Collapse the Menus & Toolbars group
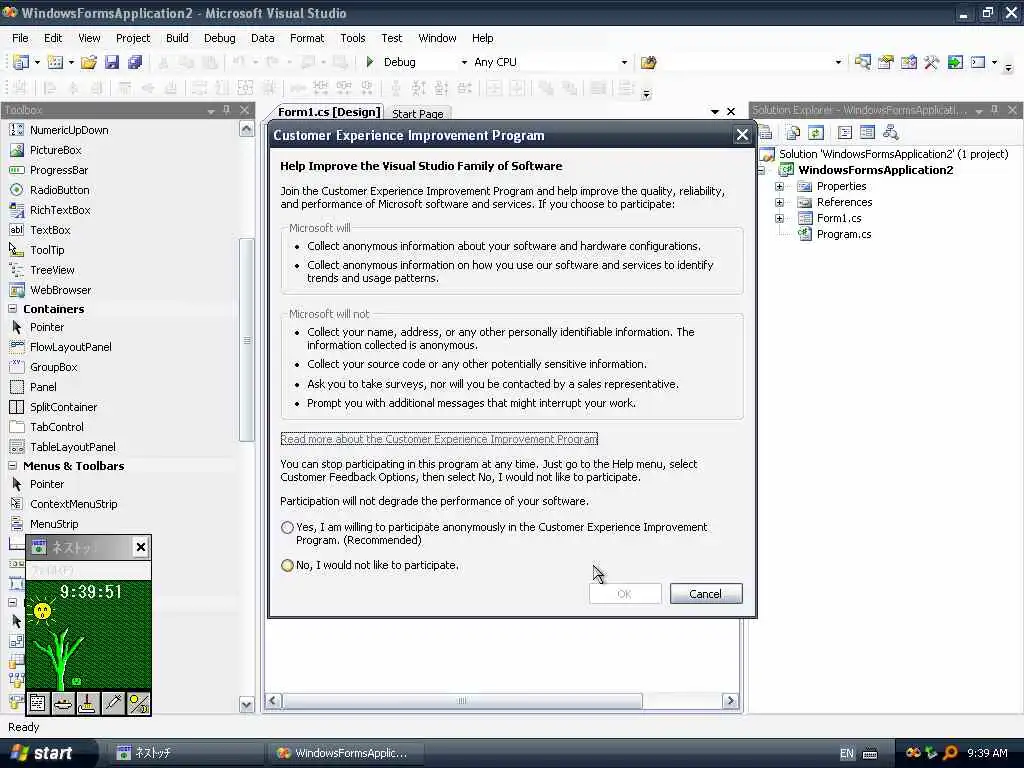The image size is (1024, 768). pos(12,466)
